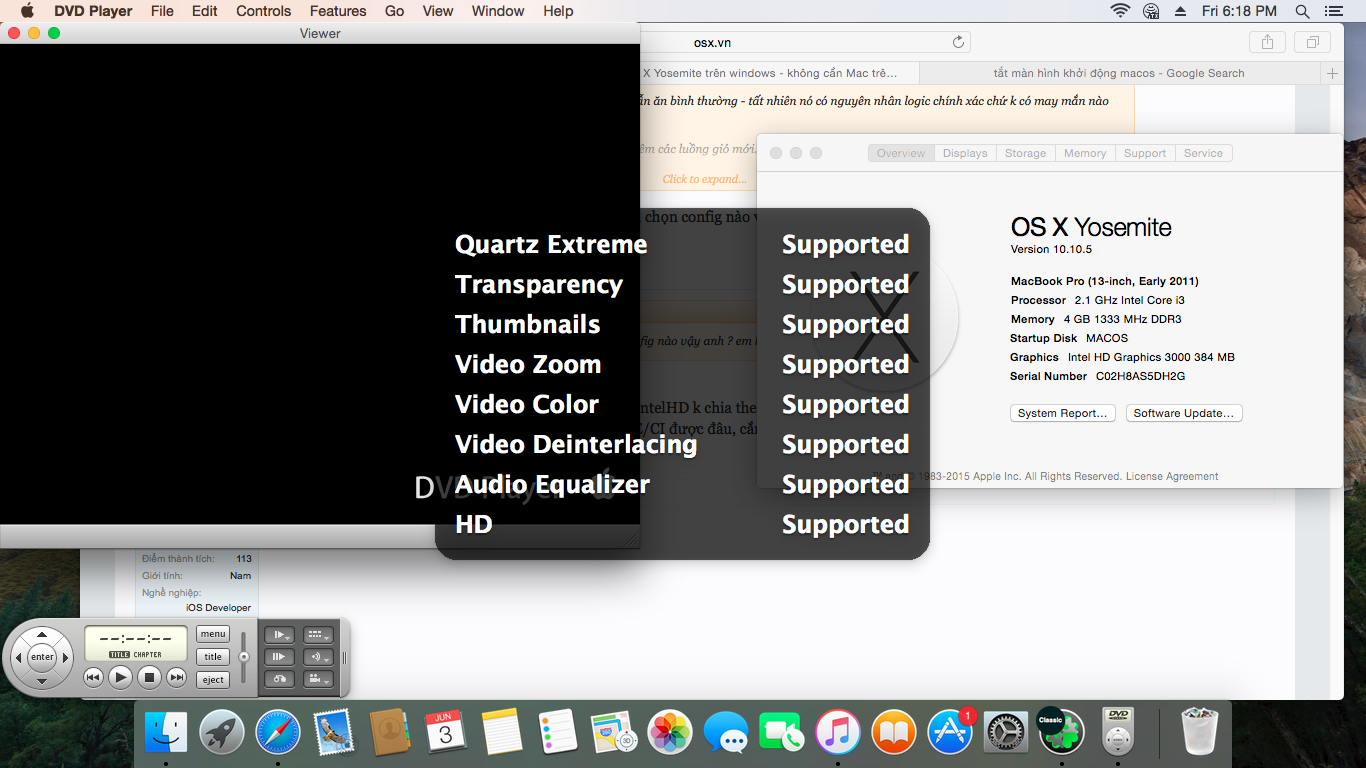Open FaceTime from the Dock
Screen dimensions: 1366x768
(x=781, y=733)
